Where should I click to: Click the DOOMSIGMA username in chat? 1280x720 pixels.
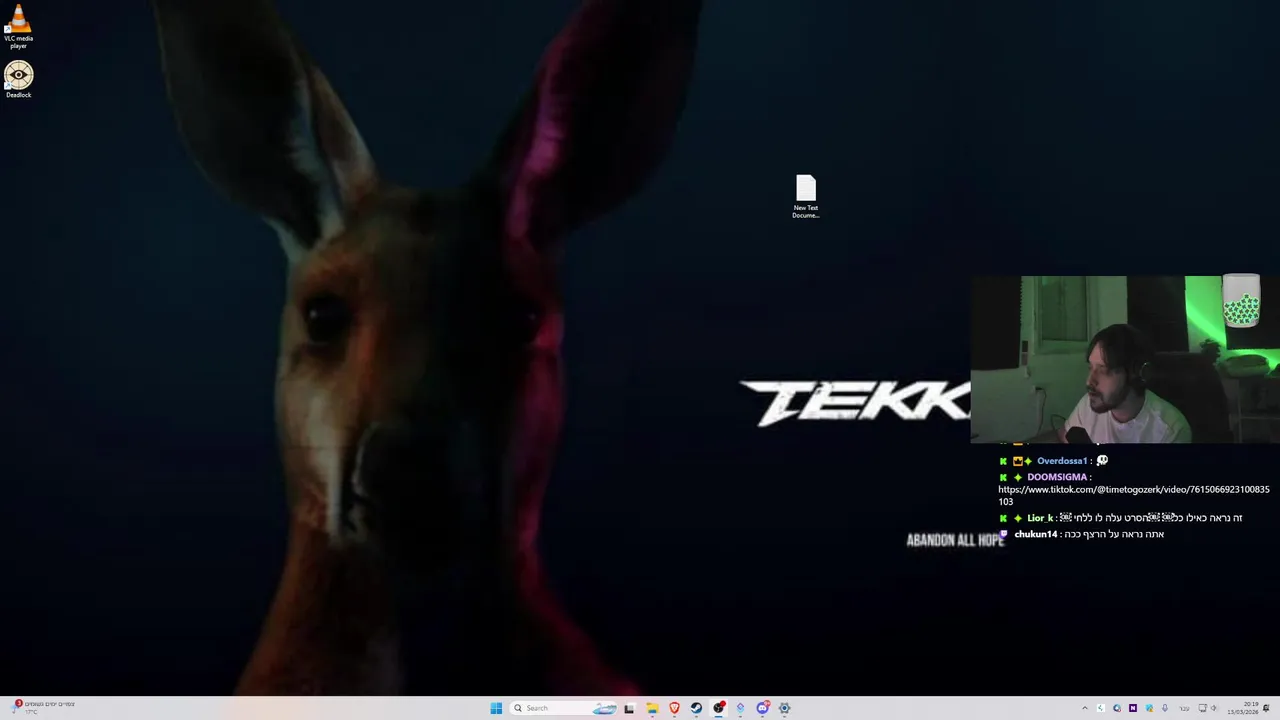tap(1057, 477)
